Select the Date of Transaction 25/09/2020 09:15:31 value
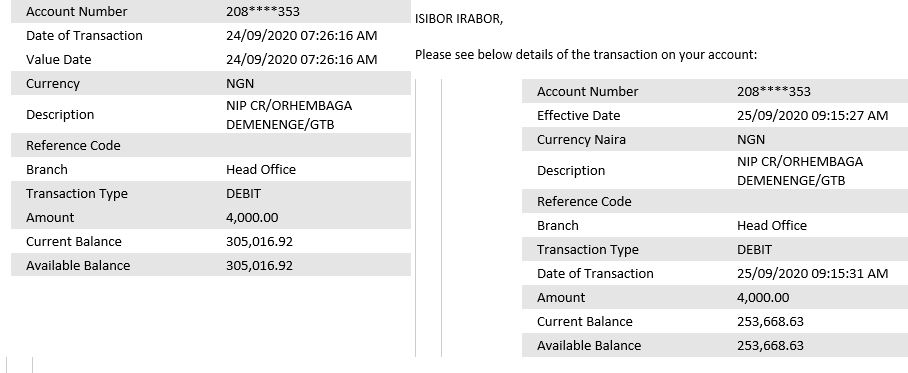The width and height of the screenshot is (908, 373). click(x=812, y=274)
